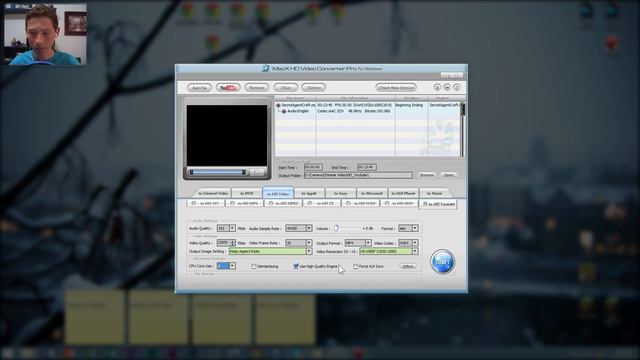
Task: Click the File Name column header
Action: pos(295,98)
